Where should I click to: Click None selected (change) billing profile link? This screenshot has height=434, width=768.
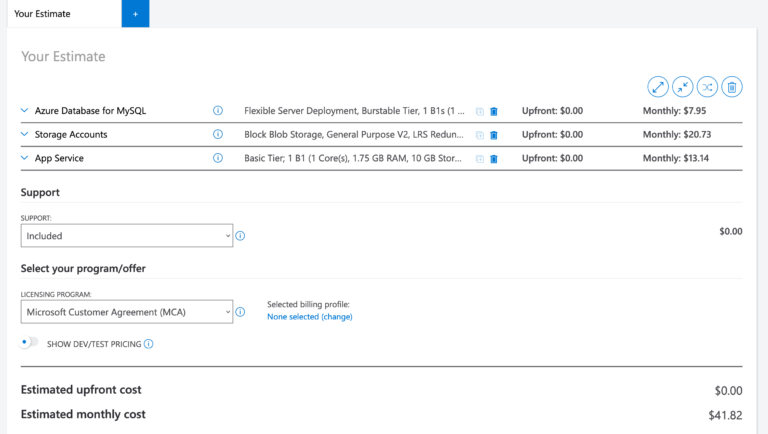click(x=310, y=317)
